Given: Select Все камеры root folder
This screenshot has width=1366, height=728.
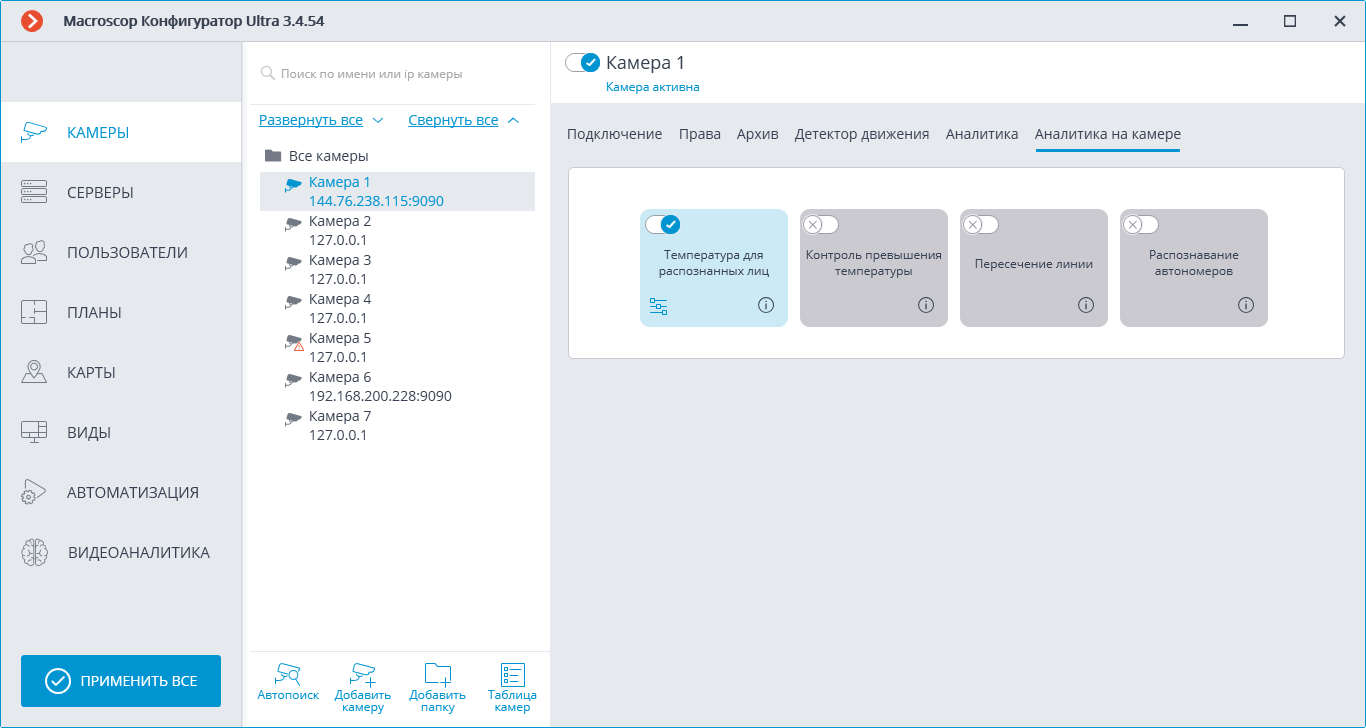Looking at the screenshot, I should point(328,156).
